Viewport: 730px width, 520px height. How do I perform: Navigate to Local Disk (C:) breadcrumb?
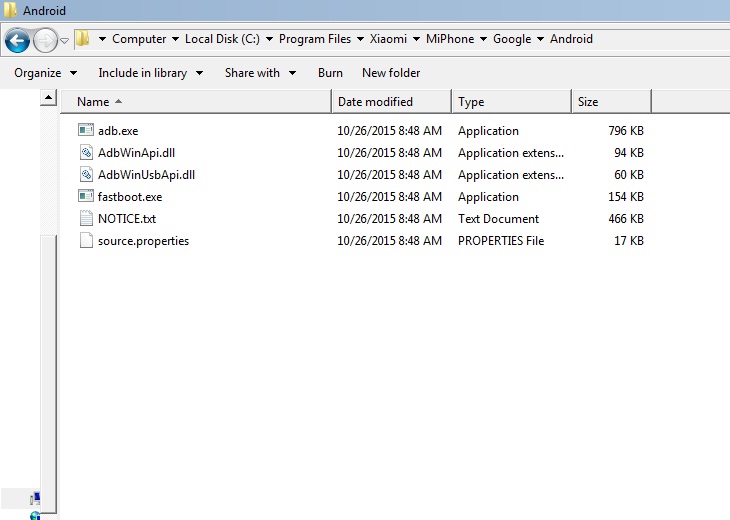222,39
